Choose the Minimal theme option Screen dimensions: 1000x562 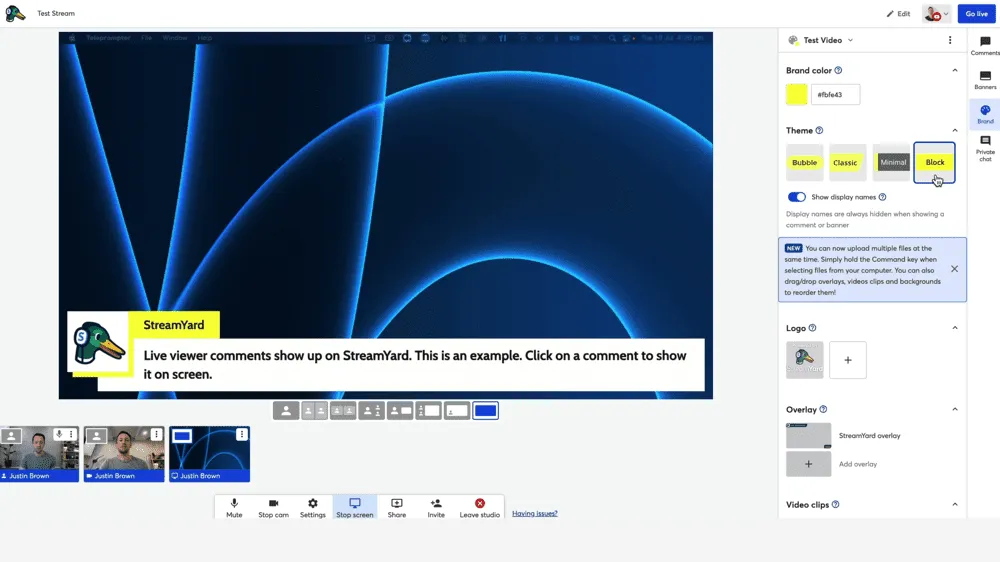(x=893, y=163)
